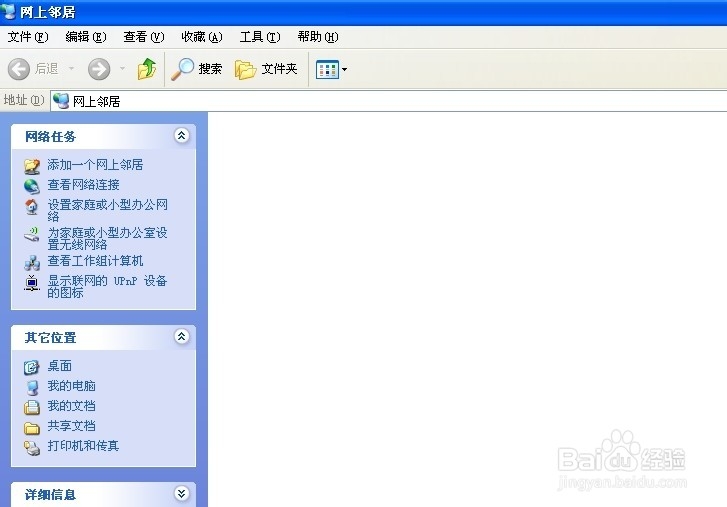Go to 共享文档 link
This screenshot has height=507, width=727.
[x=71, y=426]
